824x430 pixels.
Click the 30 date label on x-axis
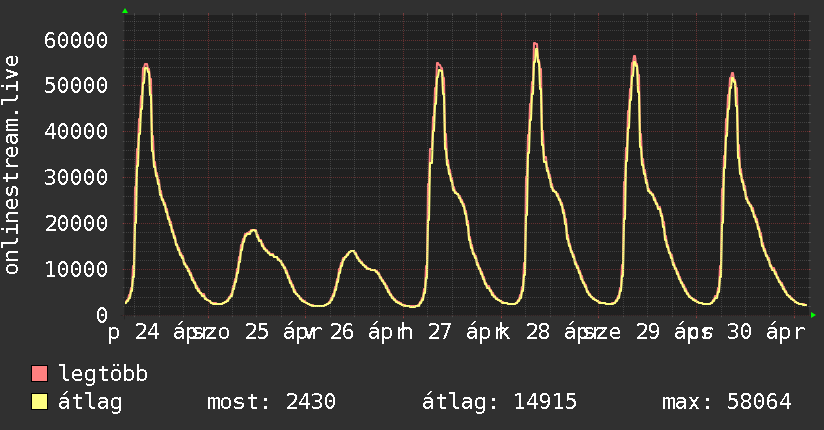[739, 332]
